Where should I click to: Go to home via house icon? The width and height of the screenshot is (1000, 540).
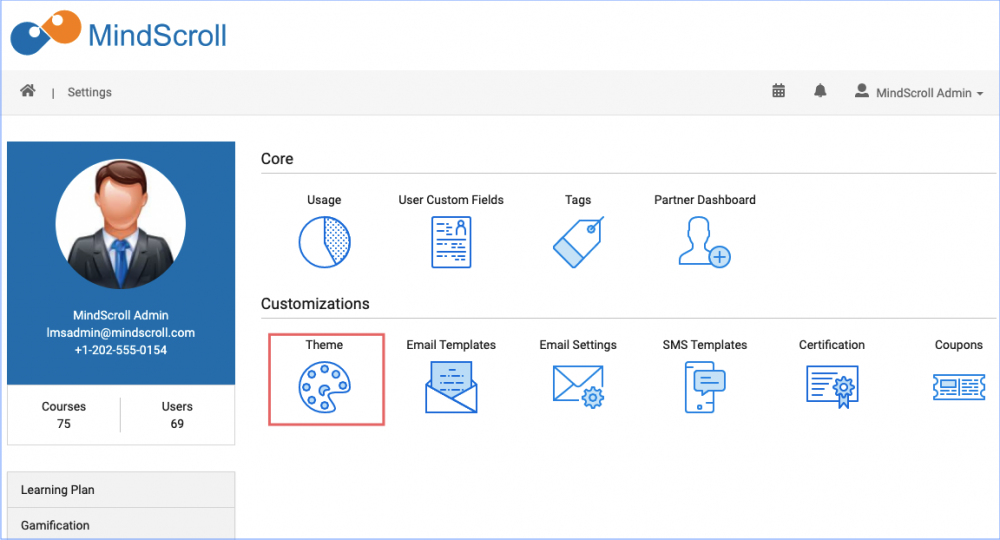tap(27, 91)
